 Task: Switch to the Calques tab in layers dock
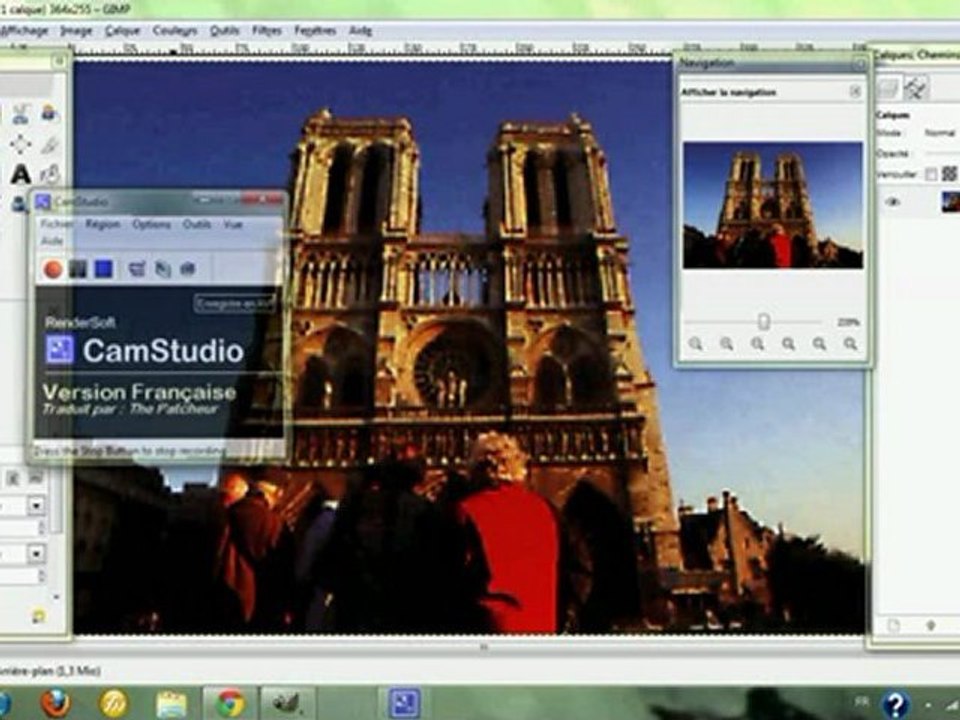point(888,89)
